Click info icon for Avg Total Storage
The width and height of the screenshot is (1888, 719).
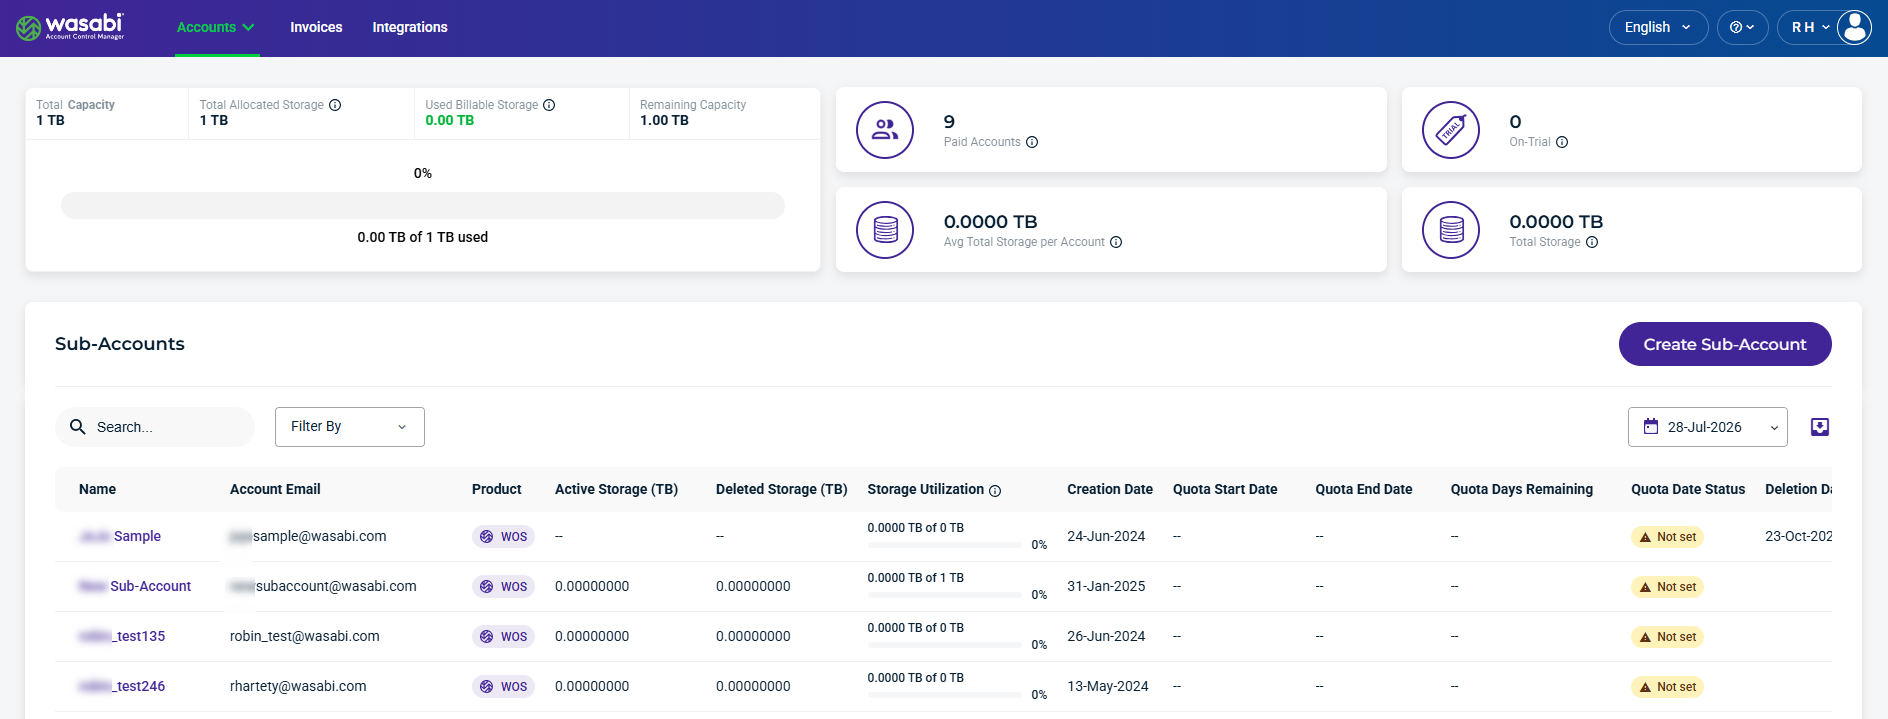[1116, 242]
